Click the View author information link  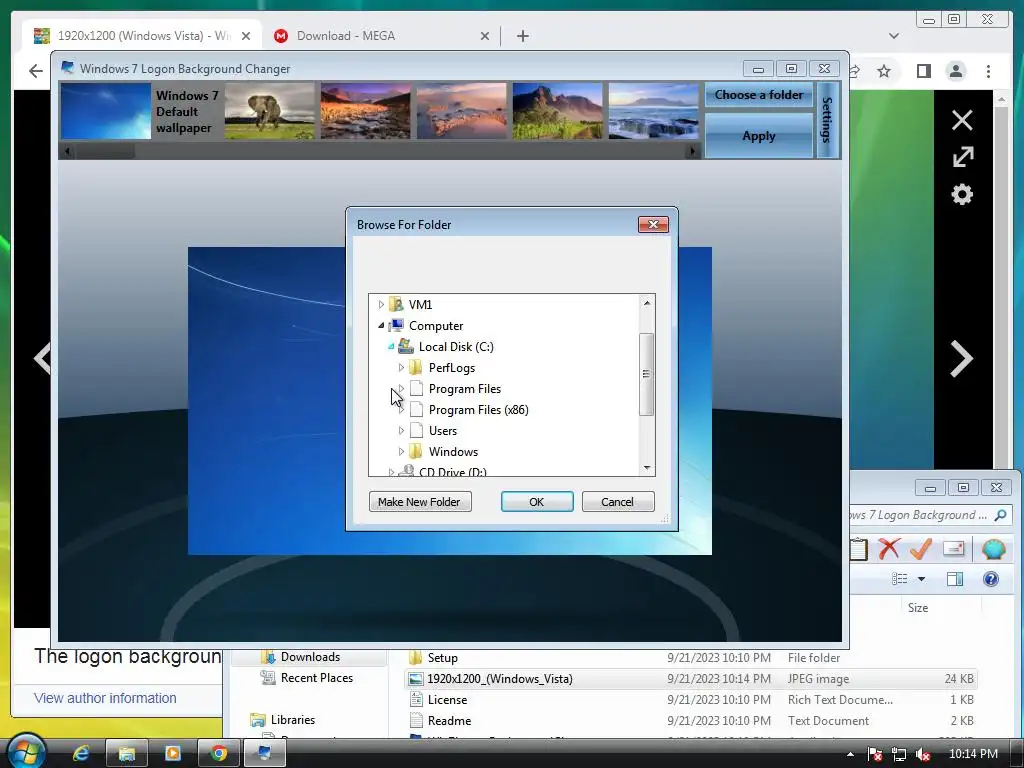[x=105, y=698]
